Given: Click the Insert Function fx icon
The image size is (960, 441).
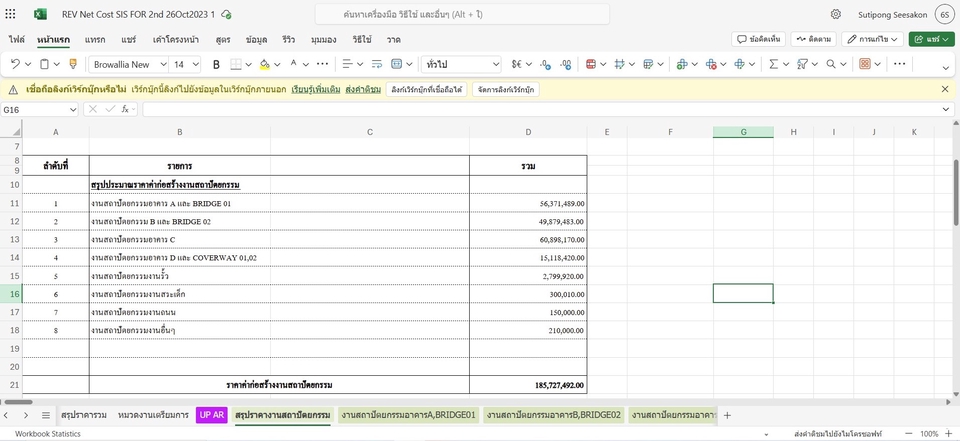Looking at the screenshot, I should [x=125, y=109].
